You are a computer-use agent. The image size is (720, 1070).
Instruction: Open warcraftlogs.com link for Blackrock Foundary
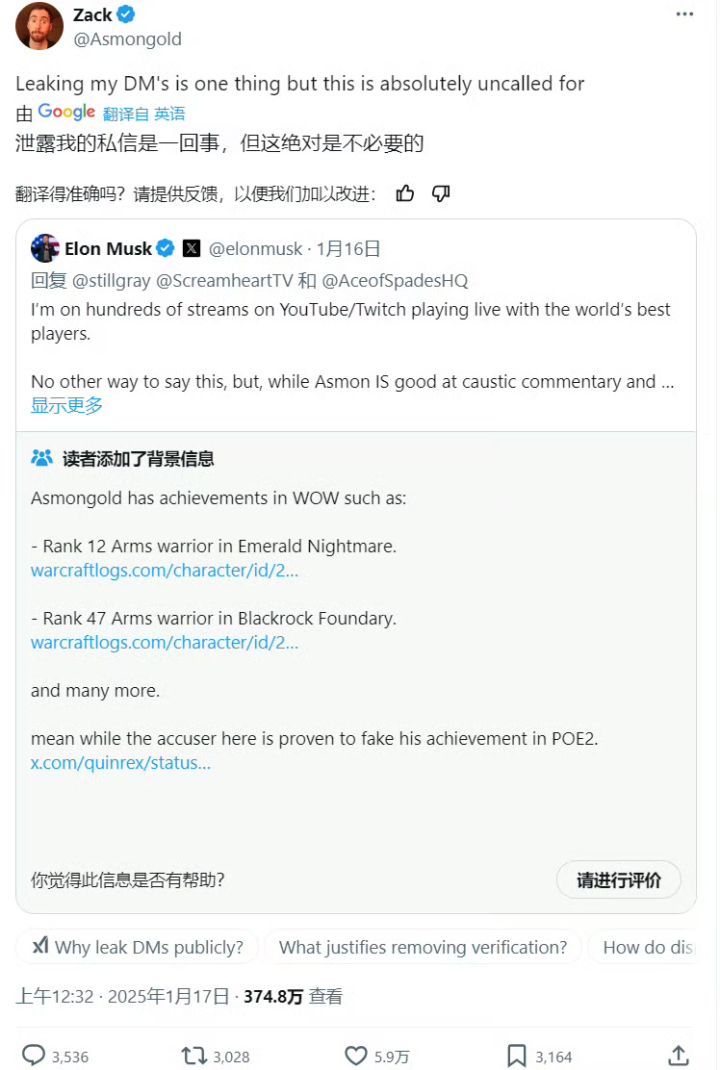(165, 643)
